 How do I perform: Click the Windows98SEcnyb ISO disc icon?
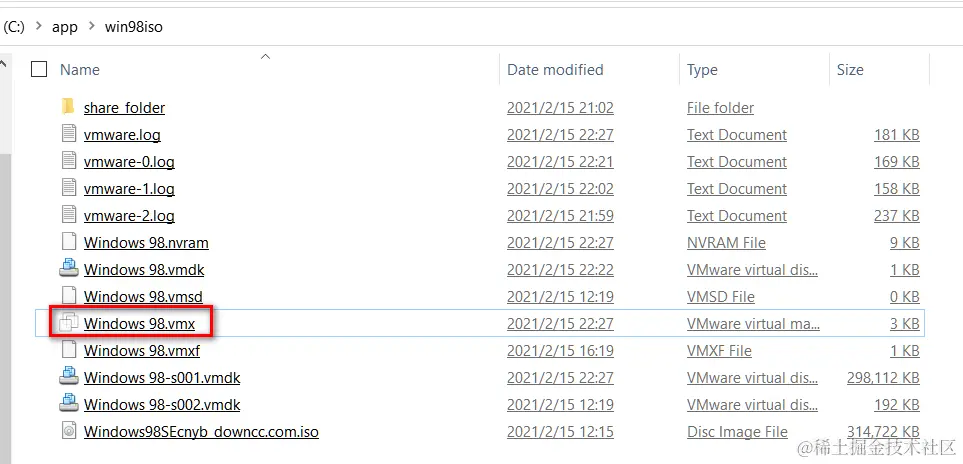click(x=69, y=431)
